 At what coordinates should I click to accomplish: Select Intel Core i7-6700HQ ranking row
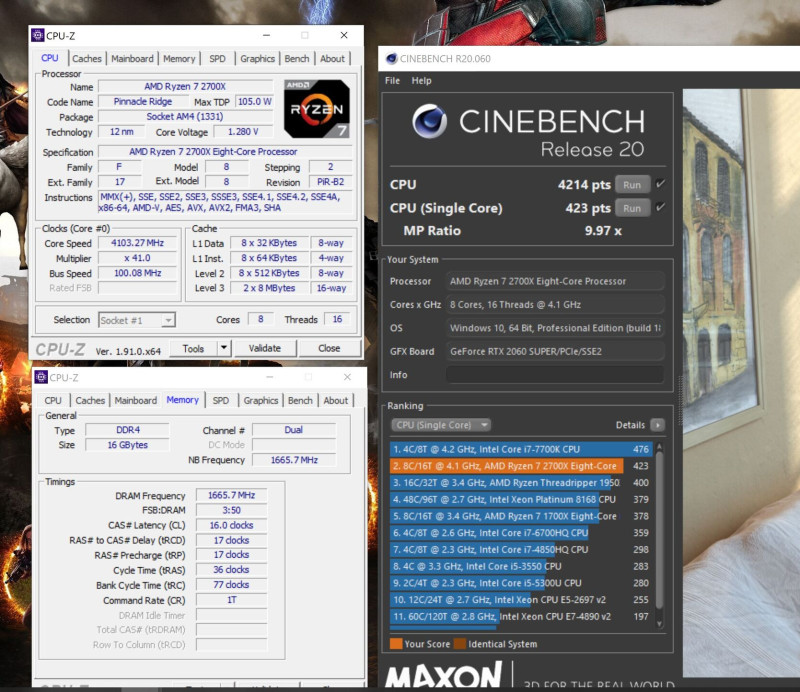[521, 533]
